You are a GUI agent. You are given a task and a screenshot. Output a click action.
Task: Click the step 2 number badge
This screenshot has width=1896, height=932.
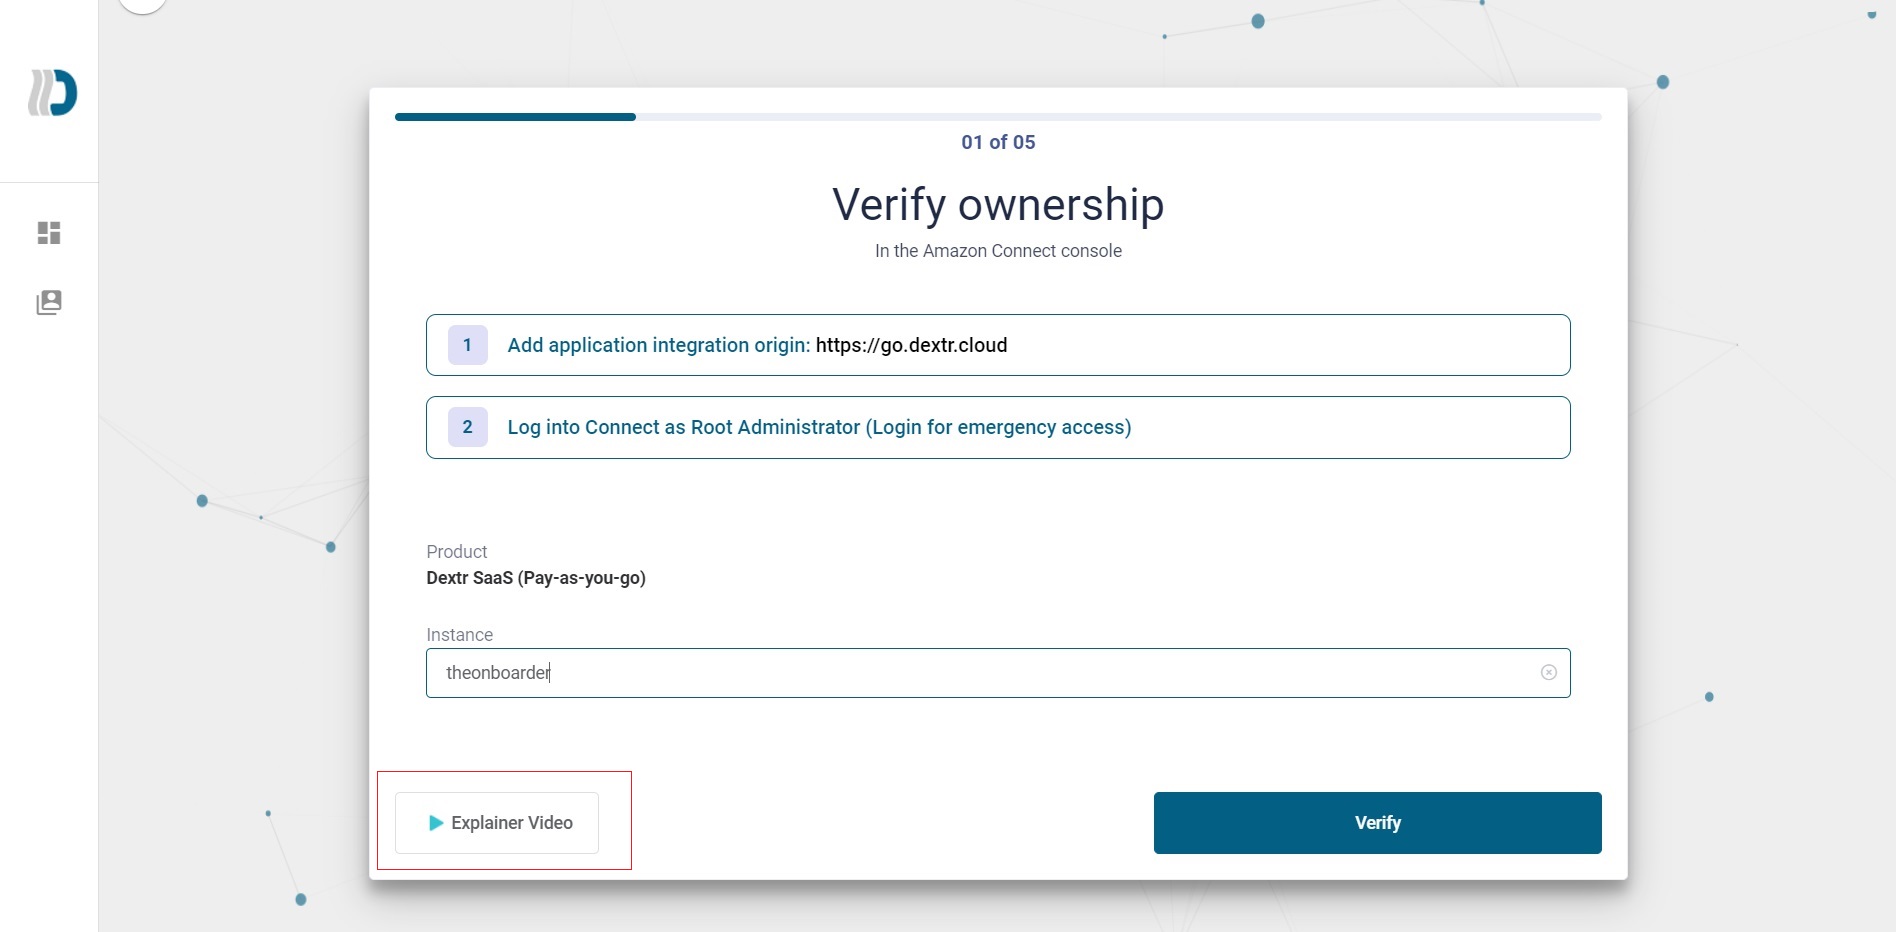[467, 427]
